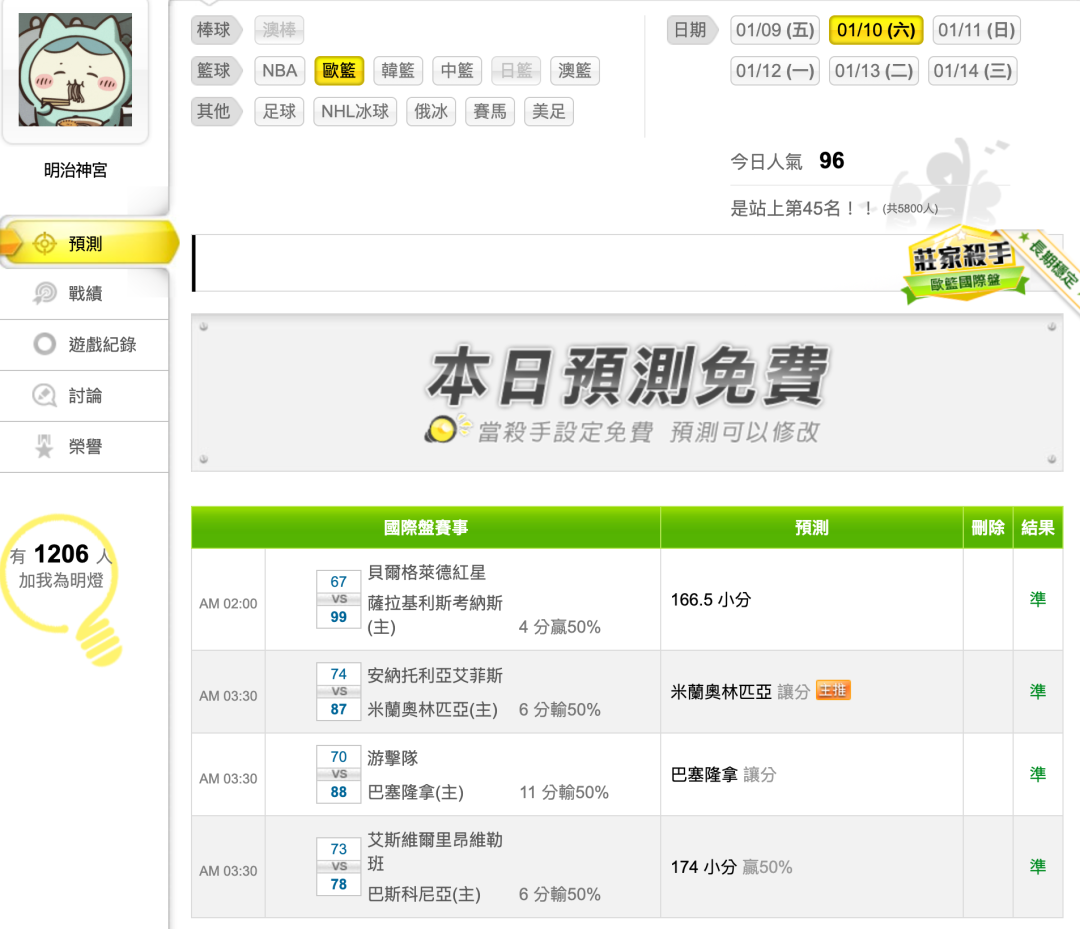Choose date 01/13 (二)
This screenshot has width=1080, height=929.
(874, 70)
